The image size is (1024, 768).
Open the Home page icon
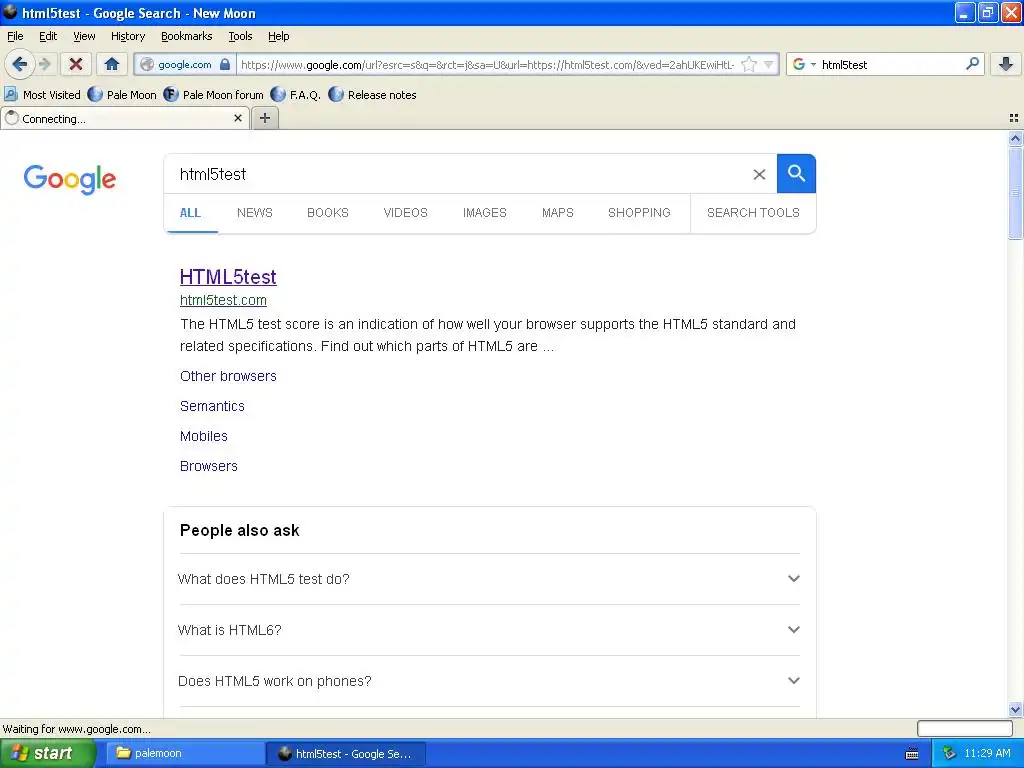[x=112, y=64]
